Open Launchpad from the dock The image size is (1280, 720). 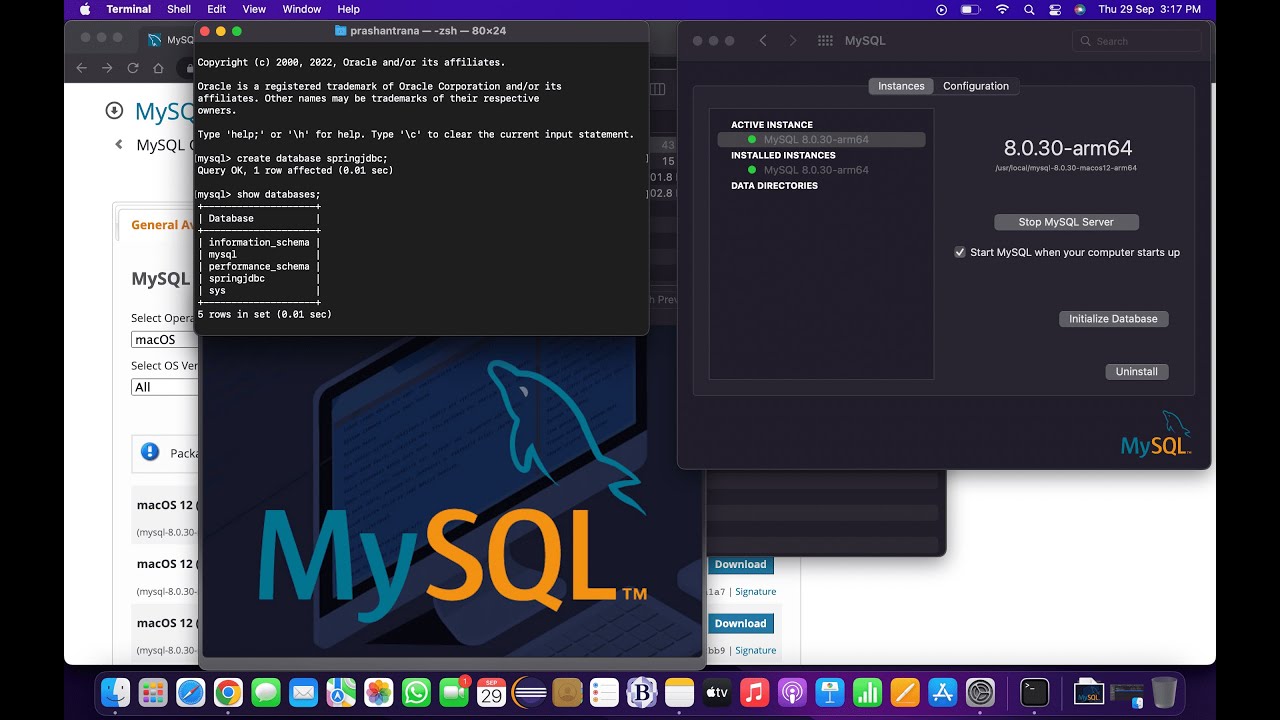click(x=153, y=692)
